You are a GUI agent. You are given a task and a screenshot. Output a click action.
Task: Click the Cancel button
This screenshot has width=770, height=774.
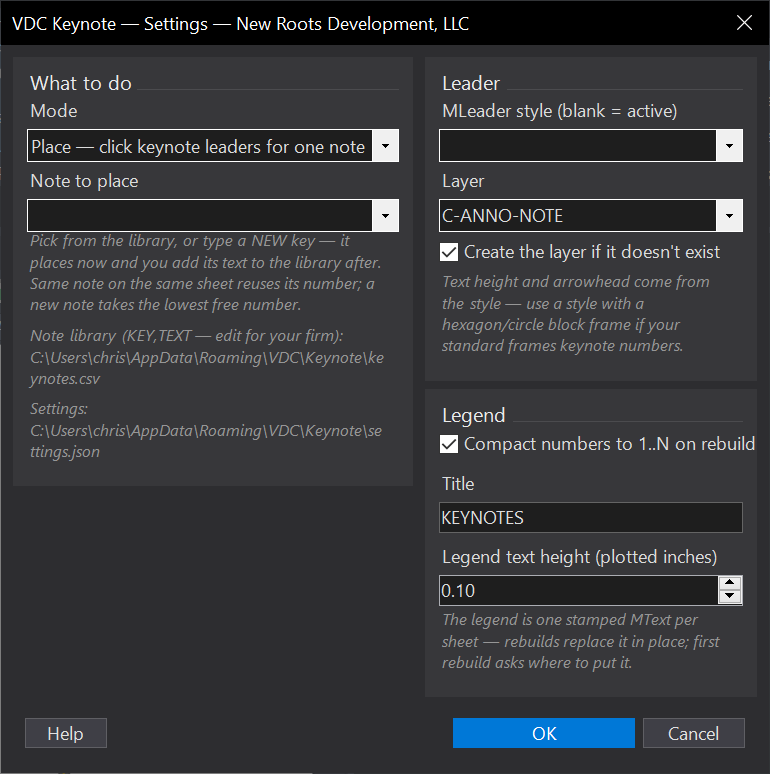[x=693, y=734]
